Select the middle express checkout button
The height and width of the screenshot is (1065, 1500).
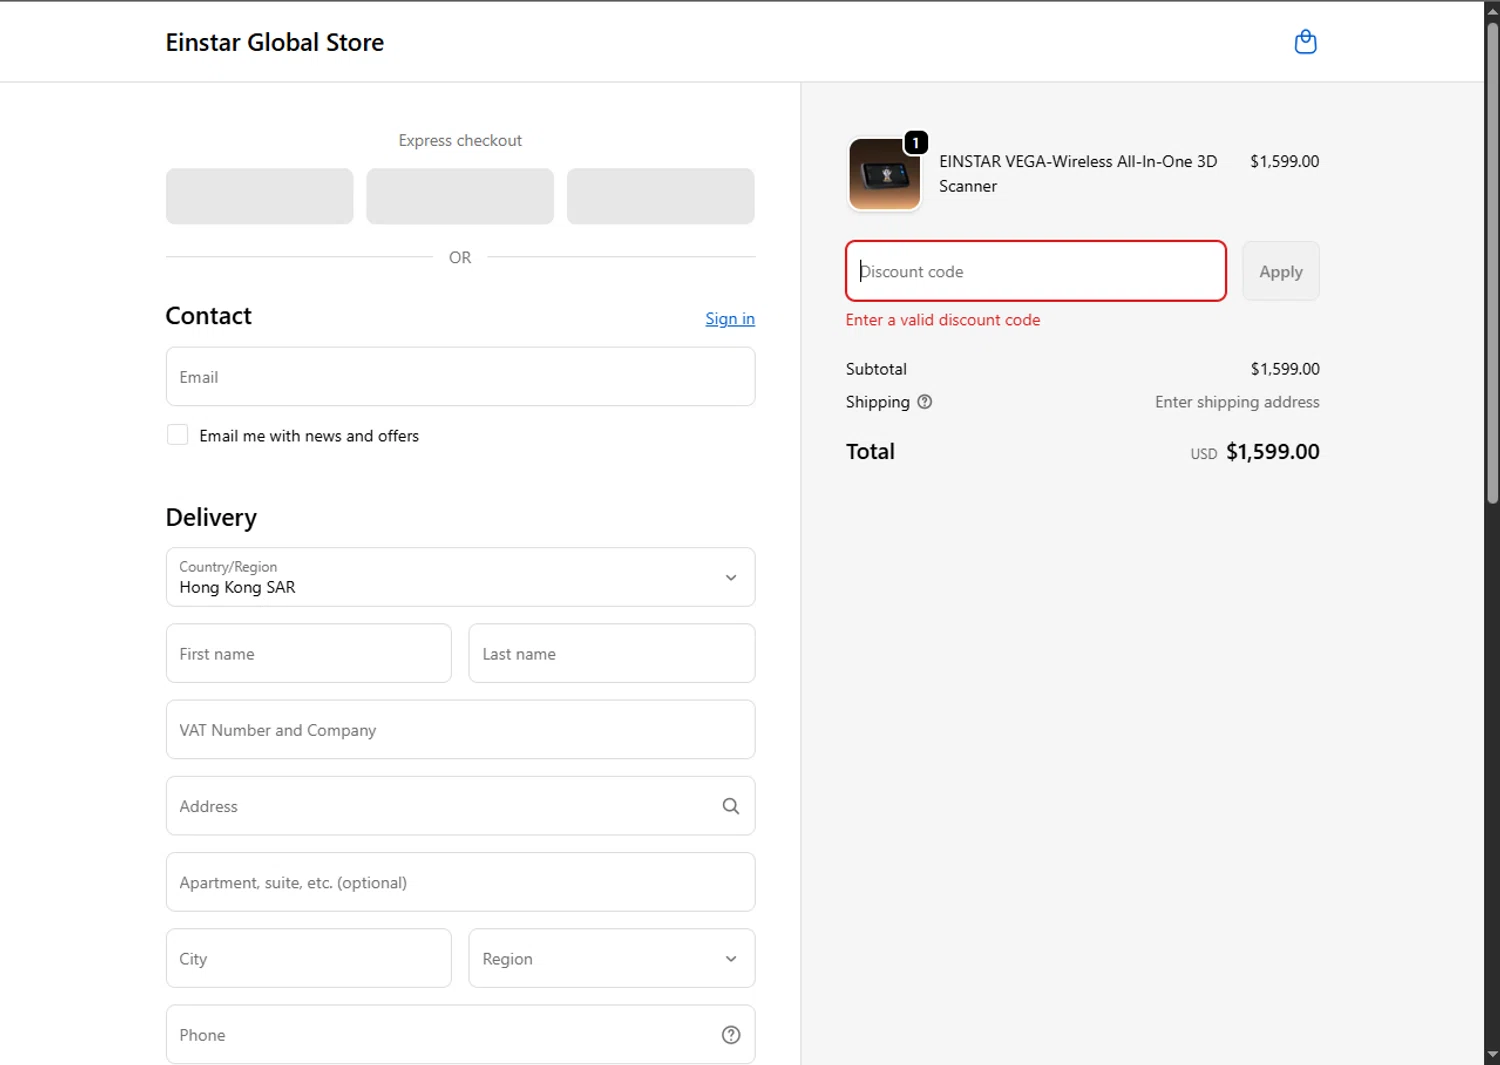coord(460,196)
